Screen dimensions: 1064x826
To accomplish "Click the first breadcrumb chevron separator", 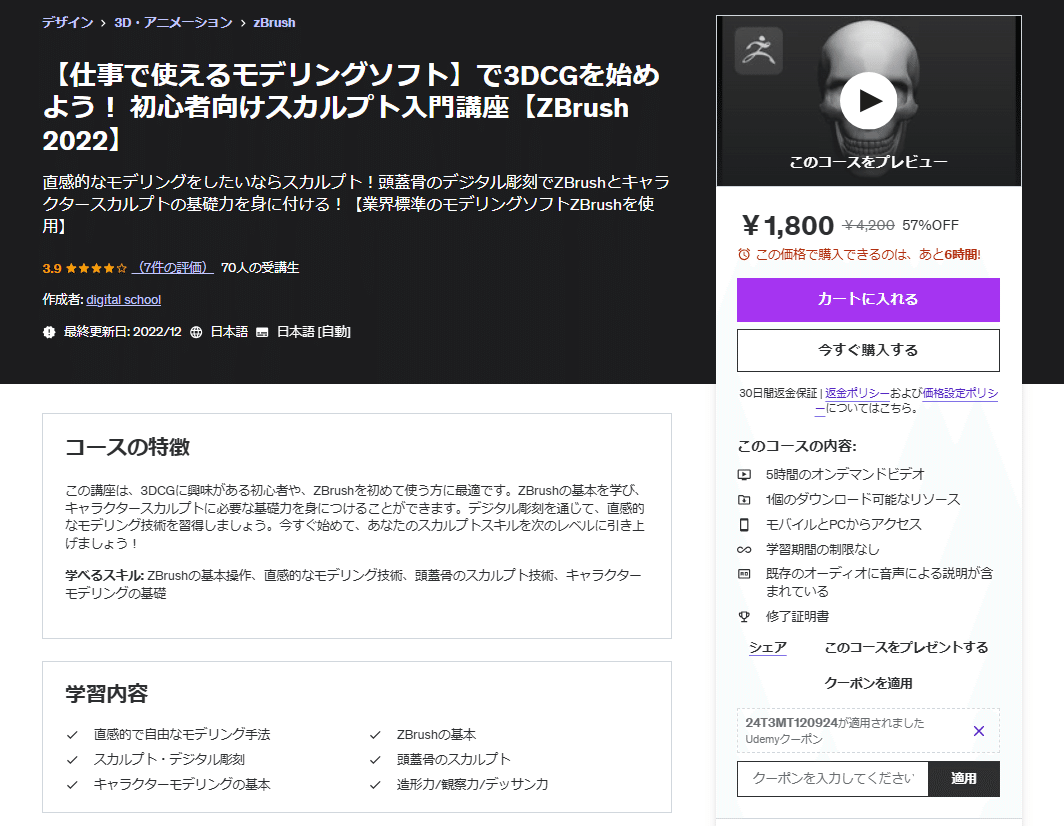I will pos(103,23).
